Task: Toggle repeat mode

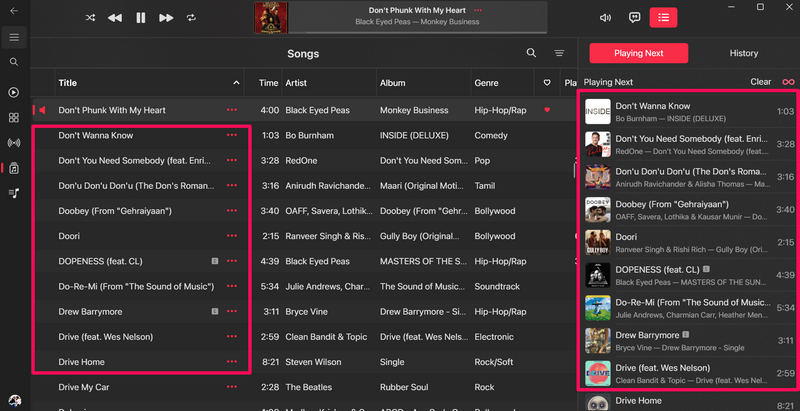Action: [191, 18]
